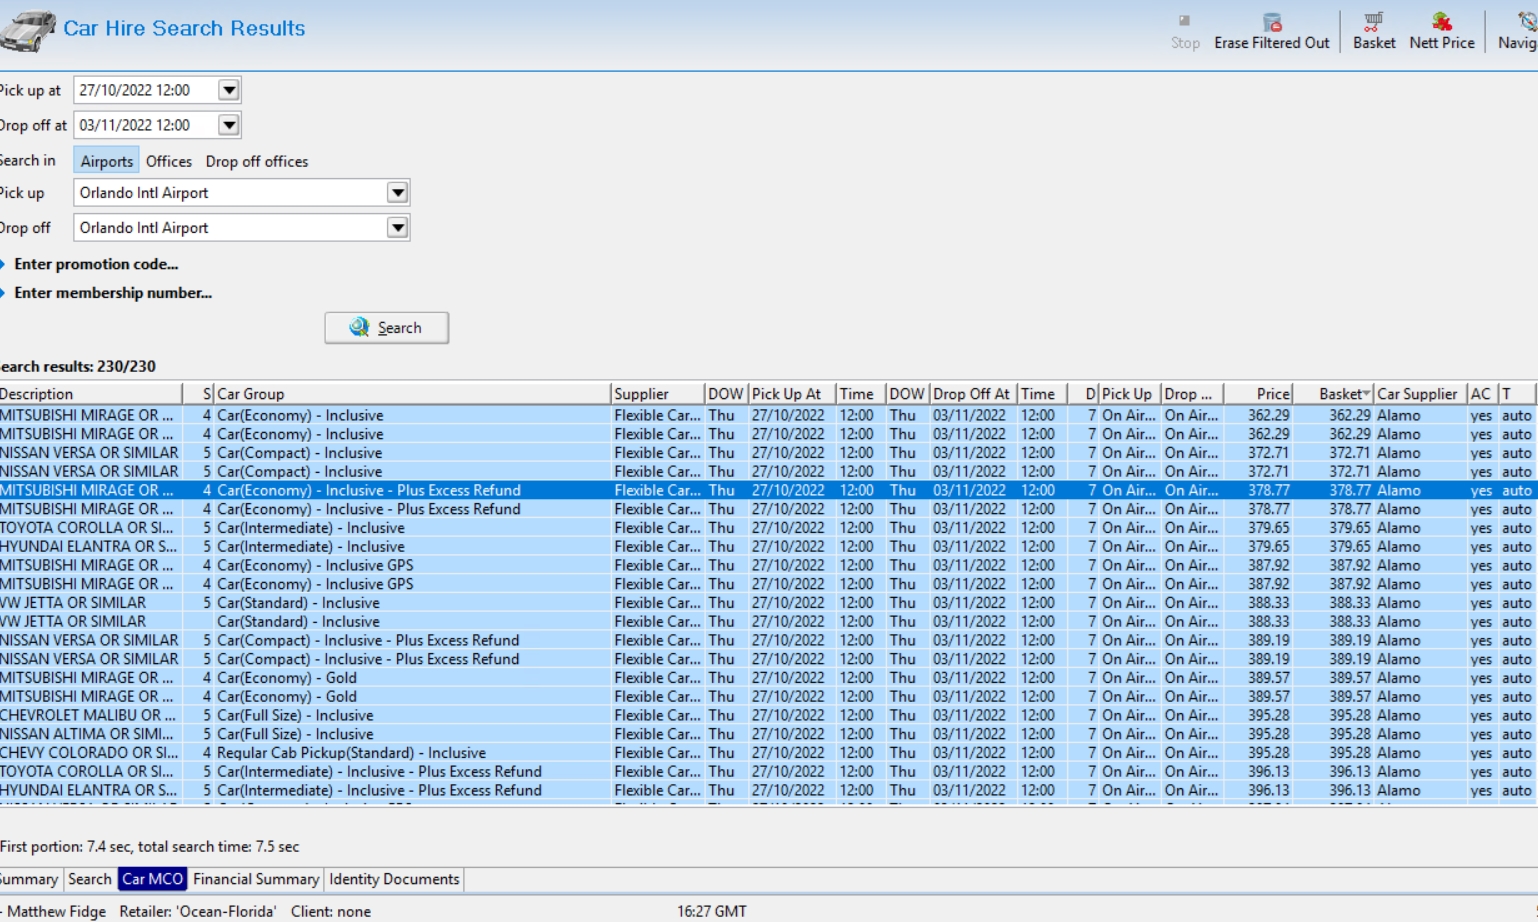Click the car logo icon in header

pos(28,30)
